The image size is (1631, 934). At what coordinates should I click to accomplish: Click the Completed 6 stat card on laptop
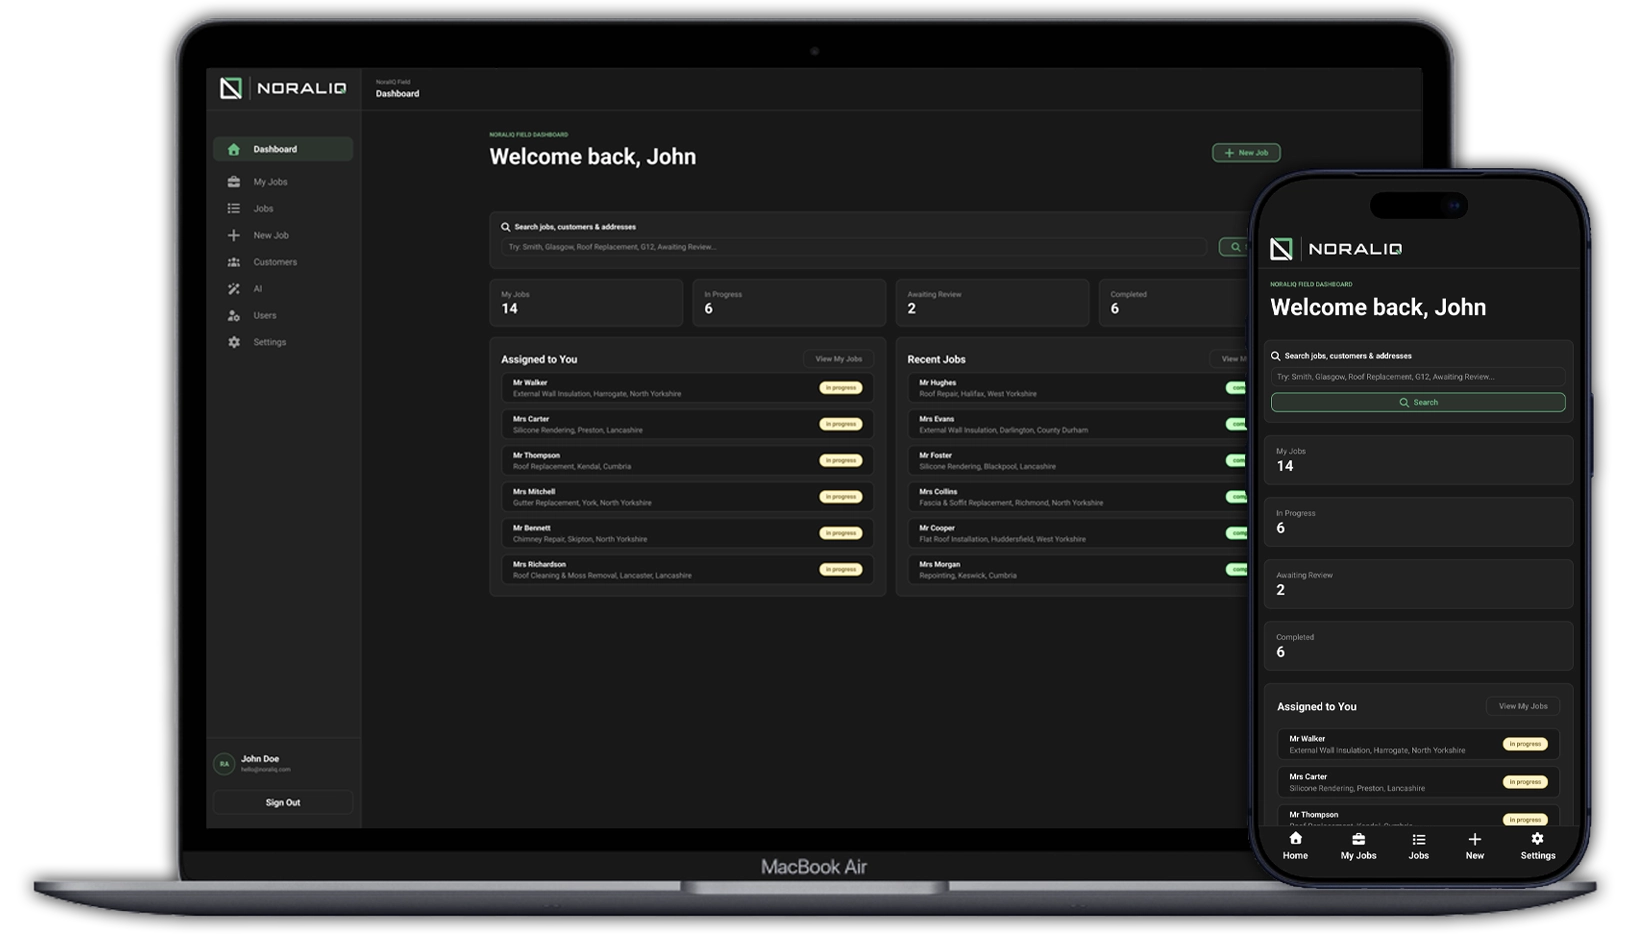click(1176, 303)
